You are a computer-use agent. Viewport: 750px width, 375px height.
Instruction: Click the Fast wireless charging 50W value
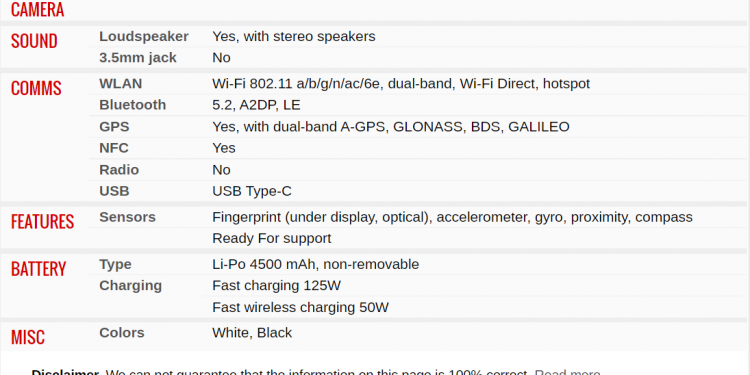(300, 307)
